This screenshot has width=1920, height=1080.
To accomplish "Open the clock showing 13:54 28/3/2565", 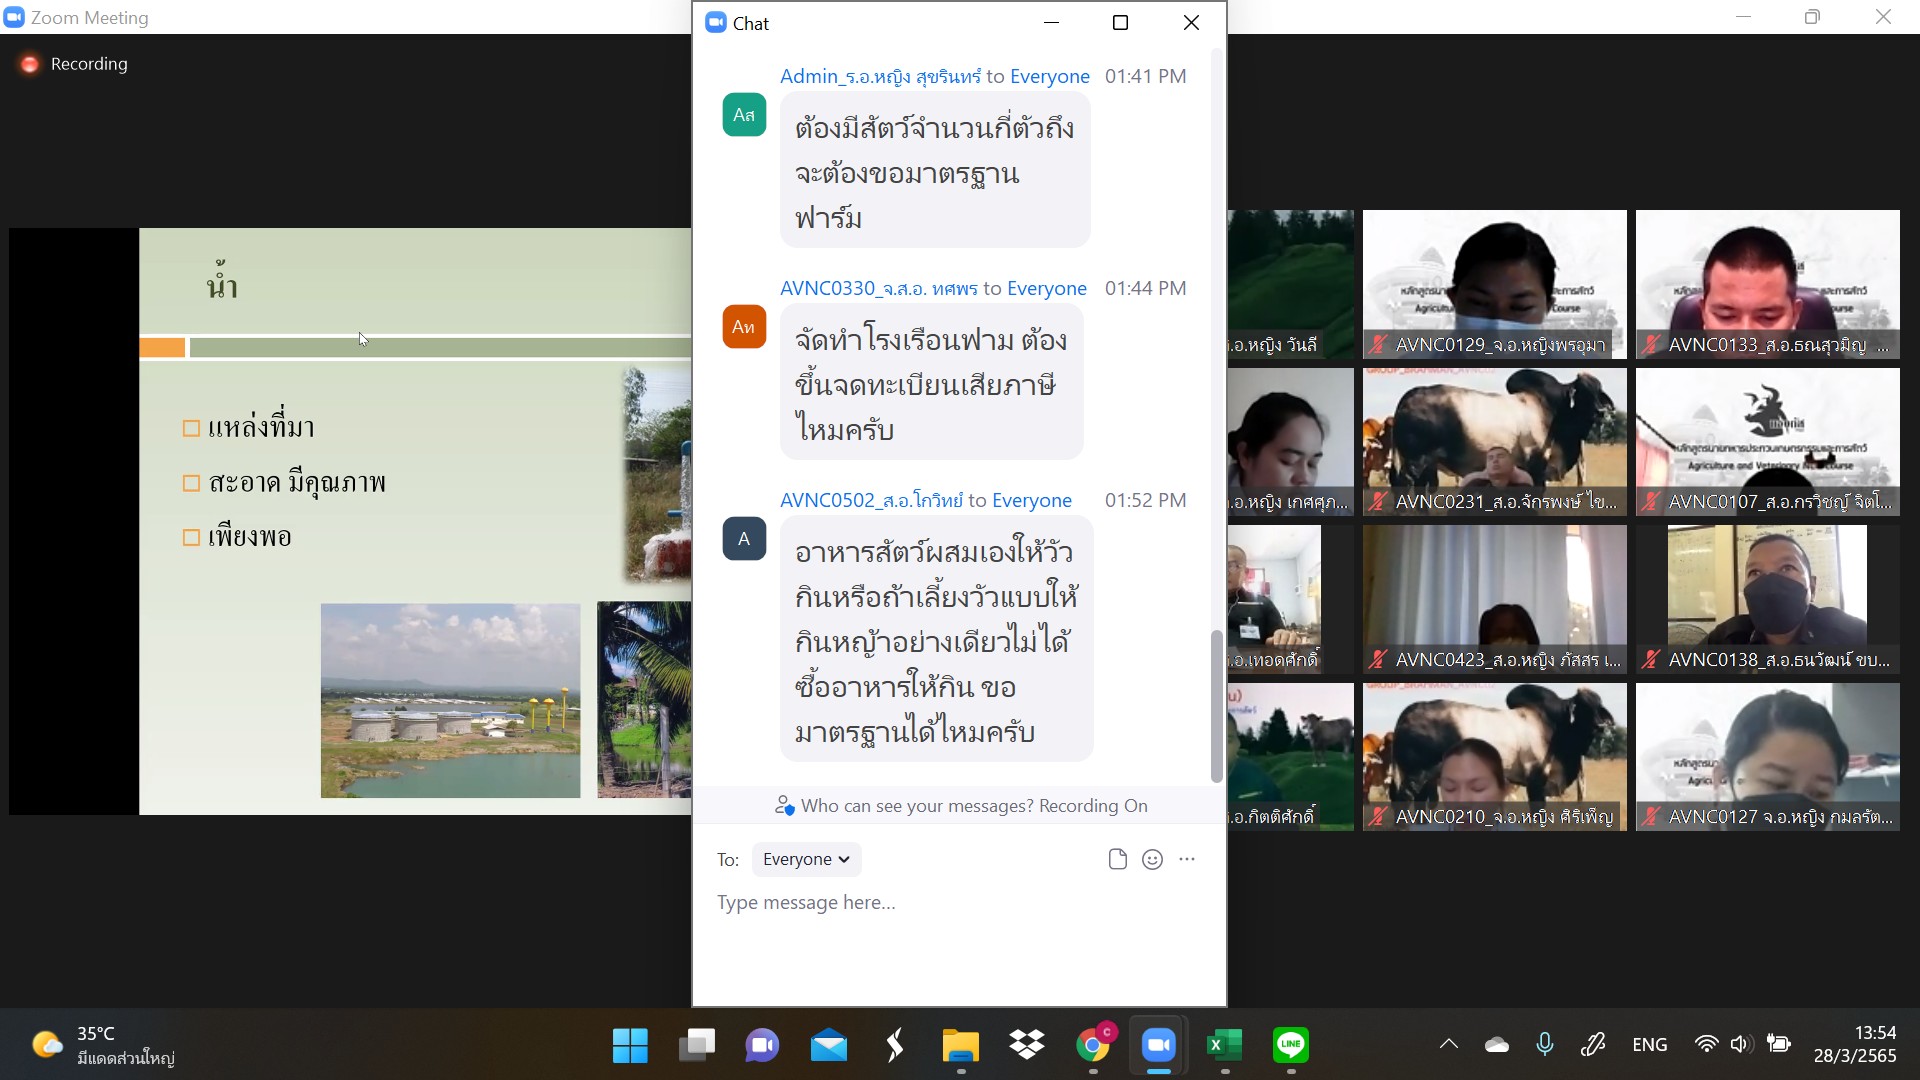I will (1855, 1045).
